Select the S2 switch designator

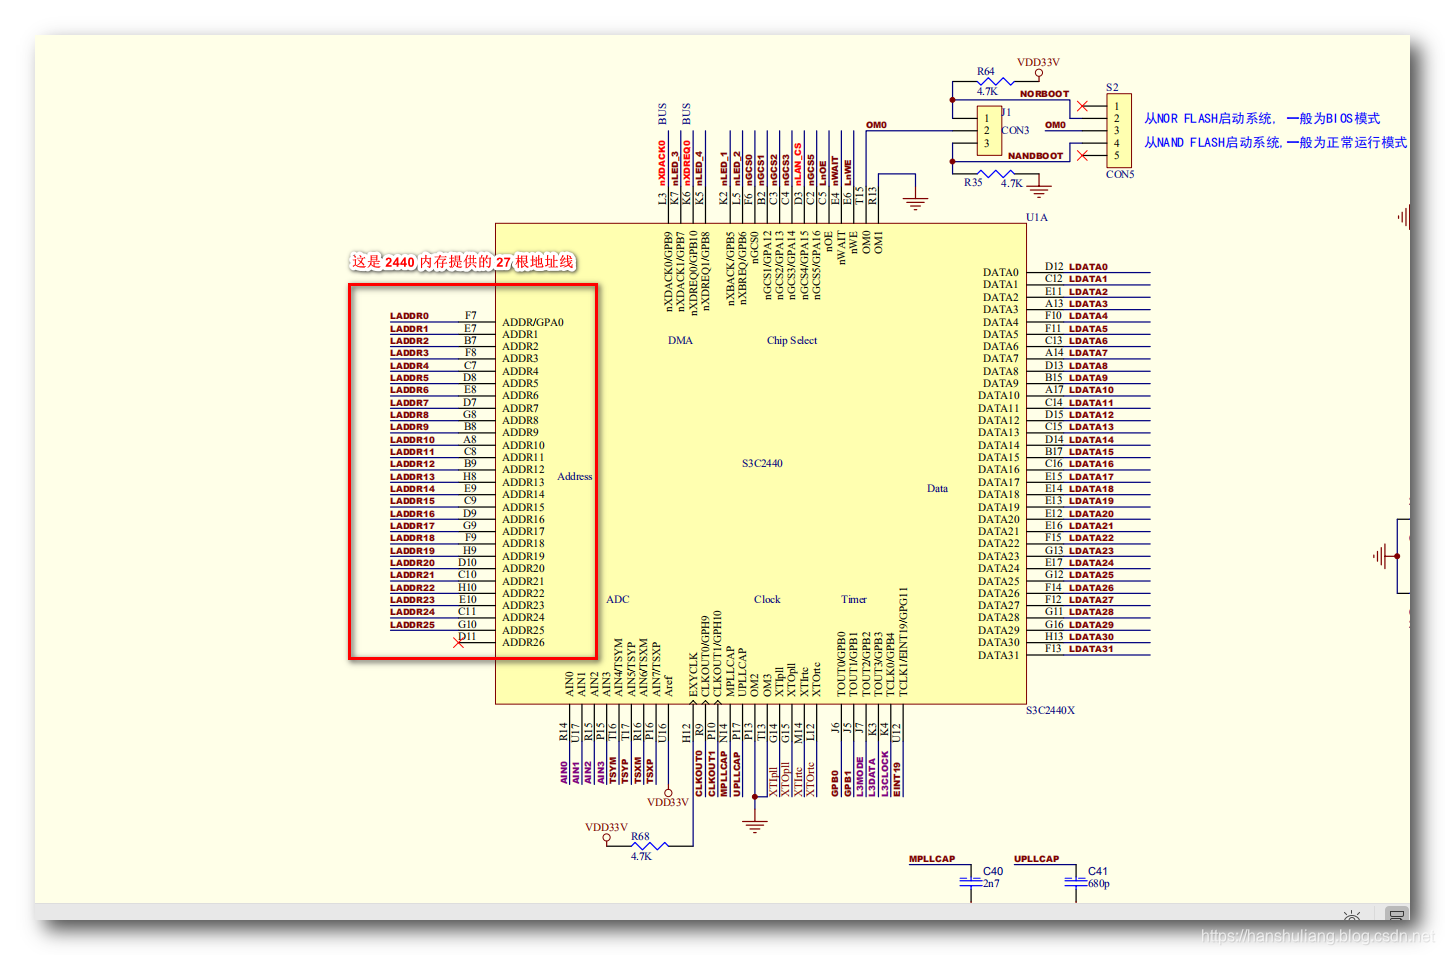[1112, 87]
